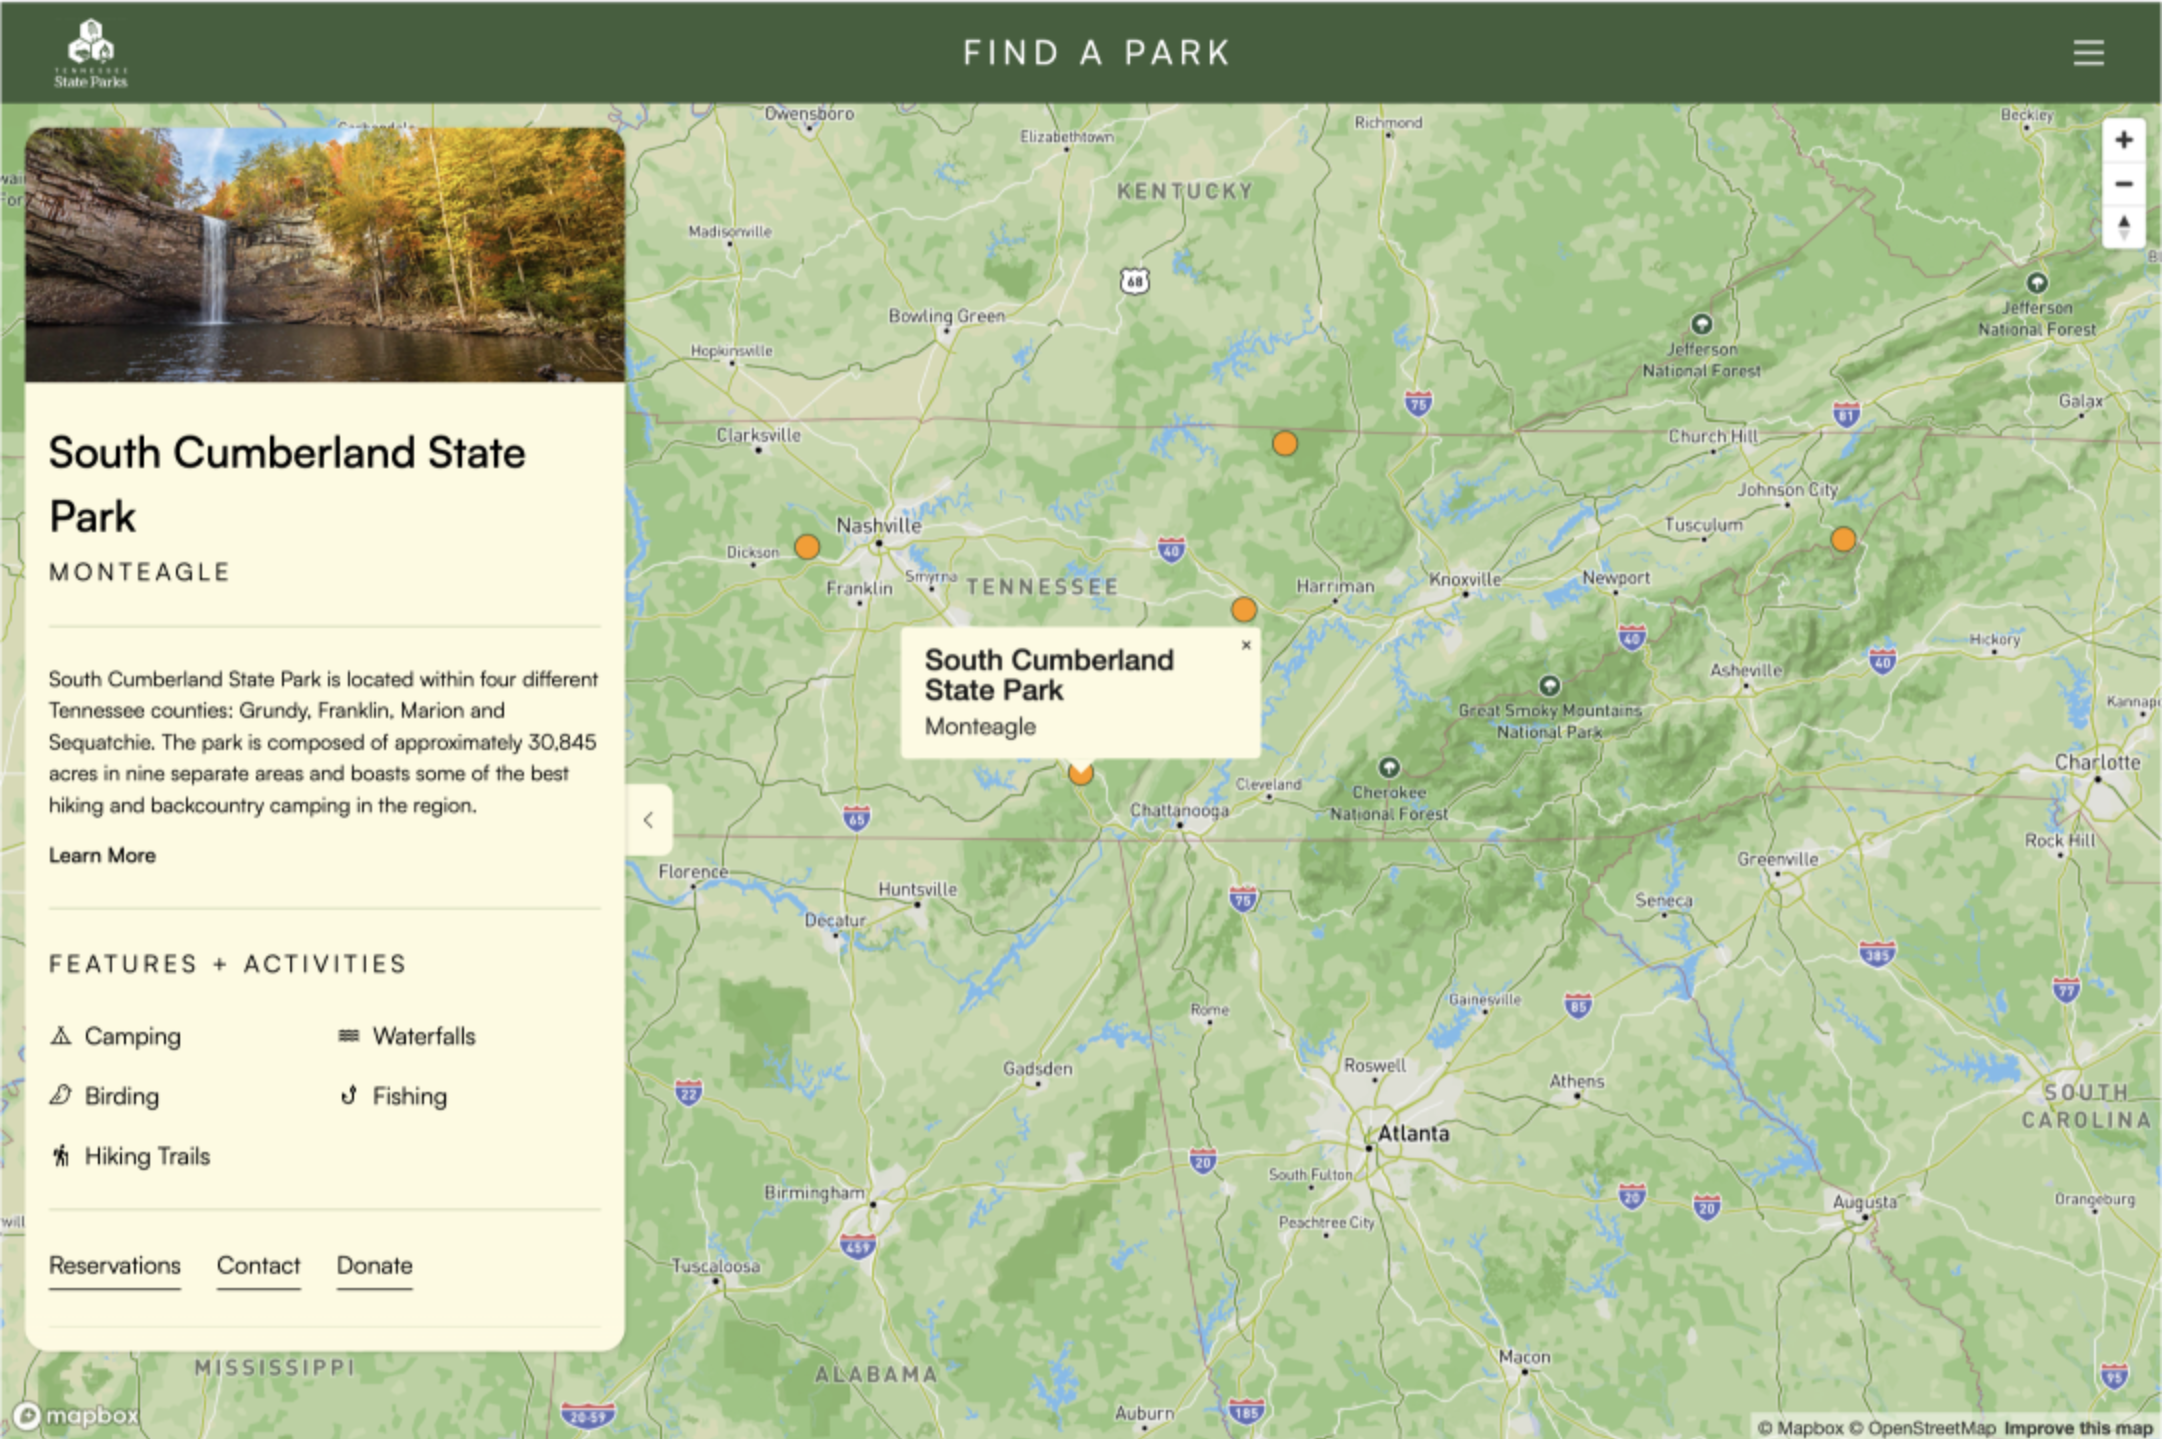Viewport: 2162px width, 1439px height.
Task: Click the orange park marker near Dickson
Action: pyautogui.click(x=807, y=547)
